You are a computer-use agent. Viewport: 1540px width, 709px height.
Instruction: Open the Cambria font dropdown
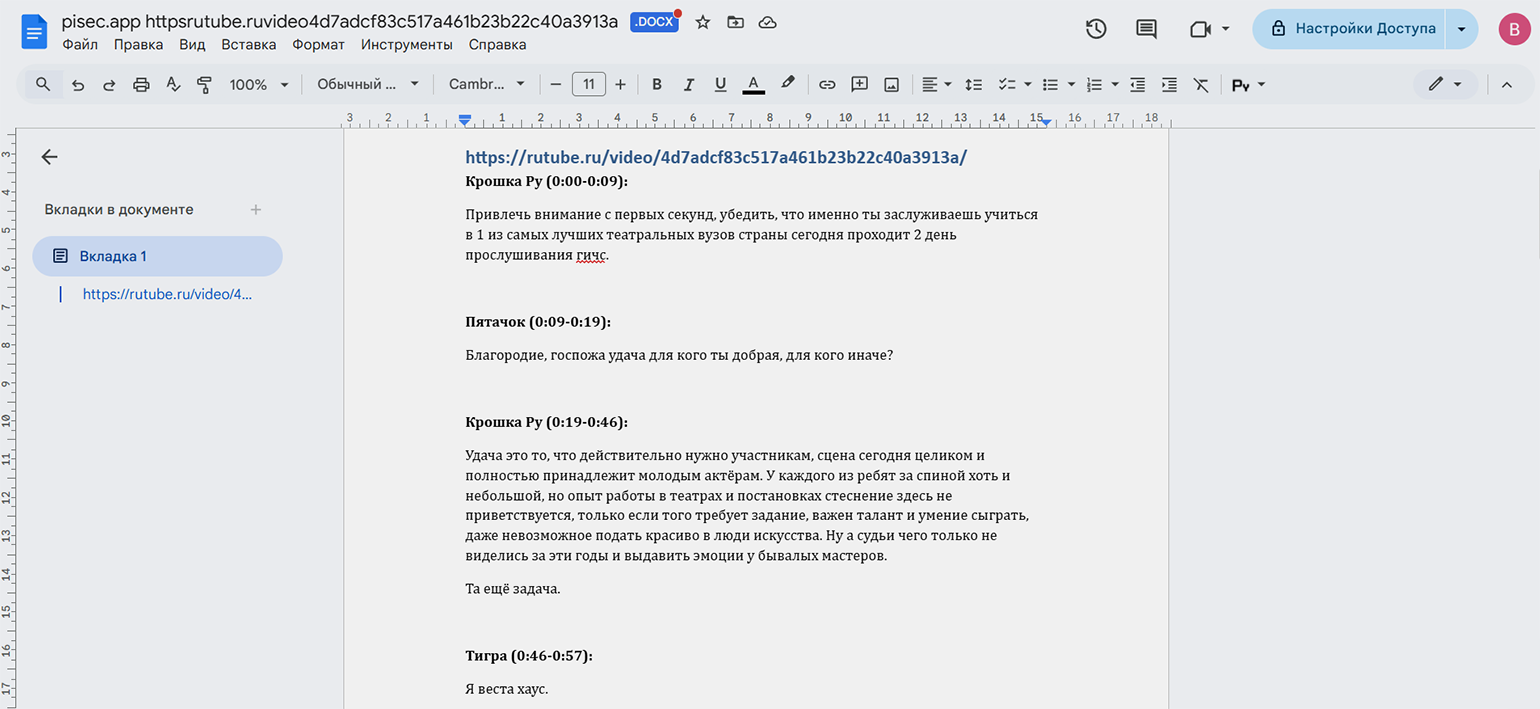point(487,85)
